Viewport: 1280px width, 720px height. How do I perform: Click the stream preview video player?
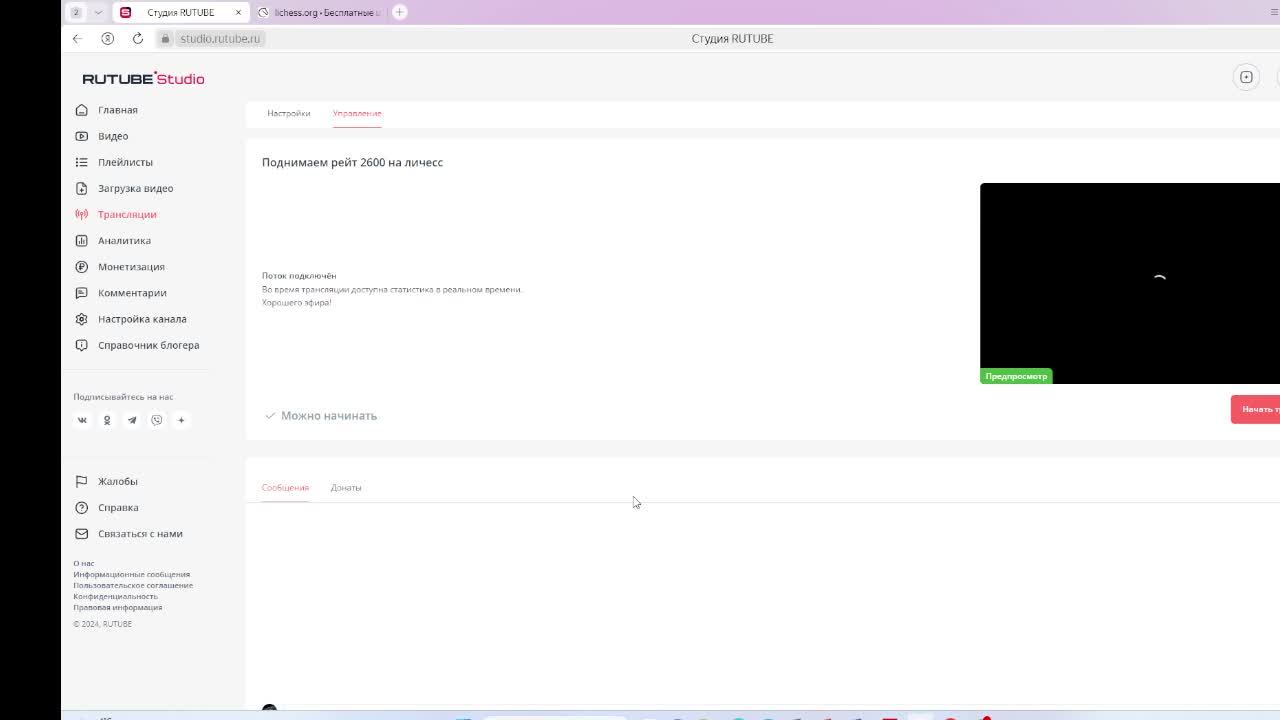(1130, 283)
